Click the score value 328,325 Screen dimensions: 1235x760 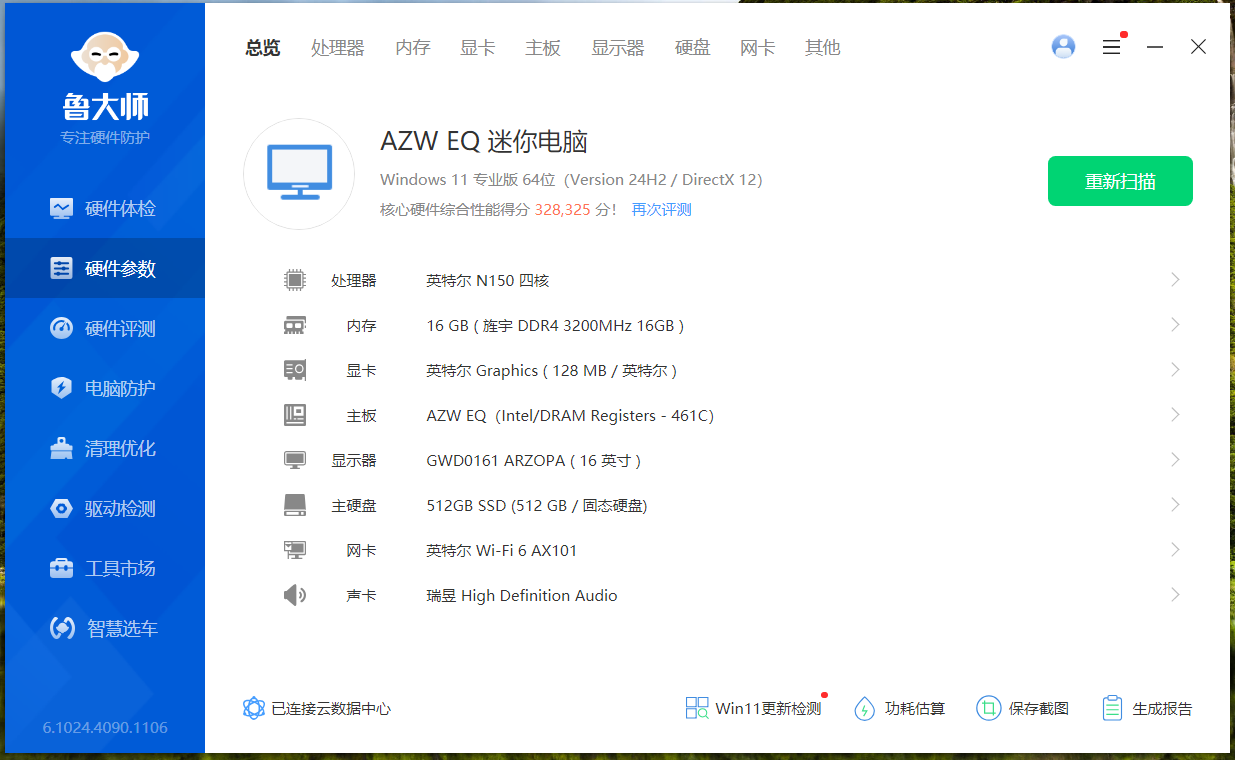coord(563,209)
